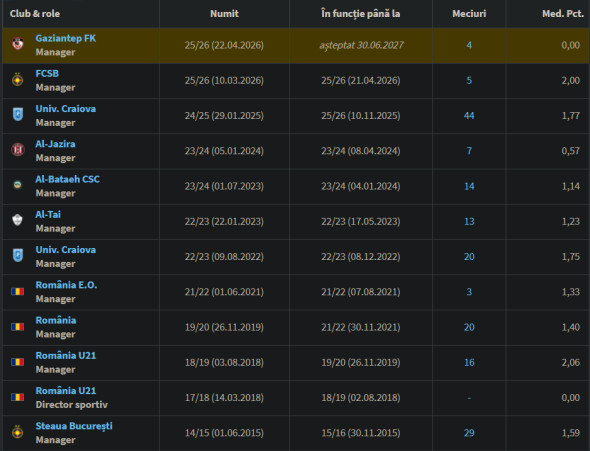Click date 23/24 (05.01.2024)
This screenshot has width=590, height=451.
(x=224, y=151)
